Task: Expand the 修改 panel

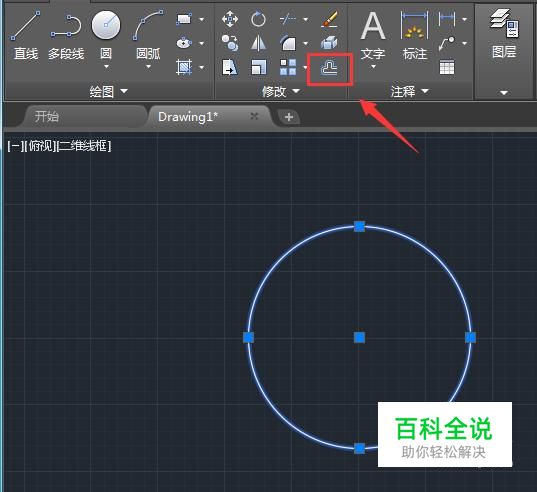Action: point(281,91)
